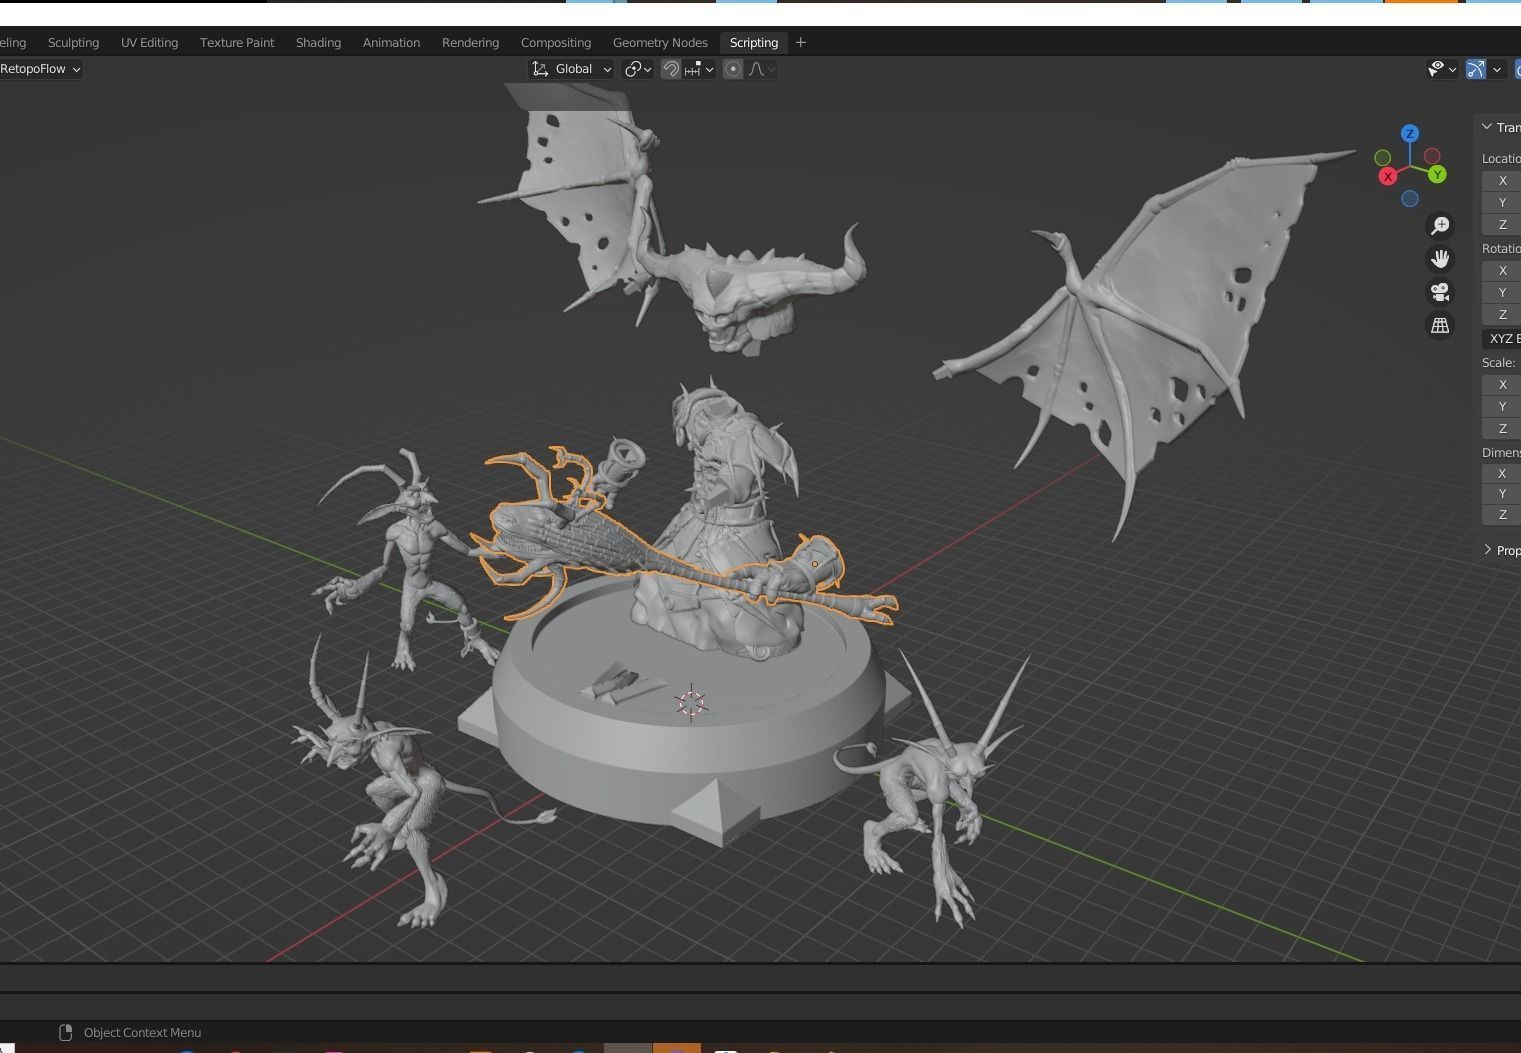
Task: Switch to the Sculpting workspace tab
Action: point(73,42)
